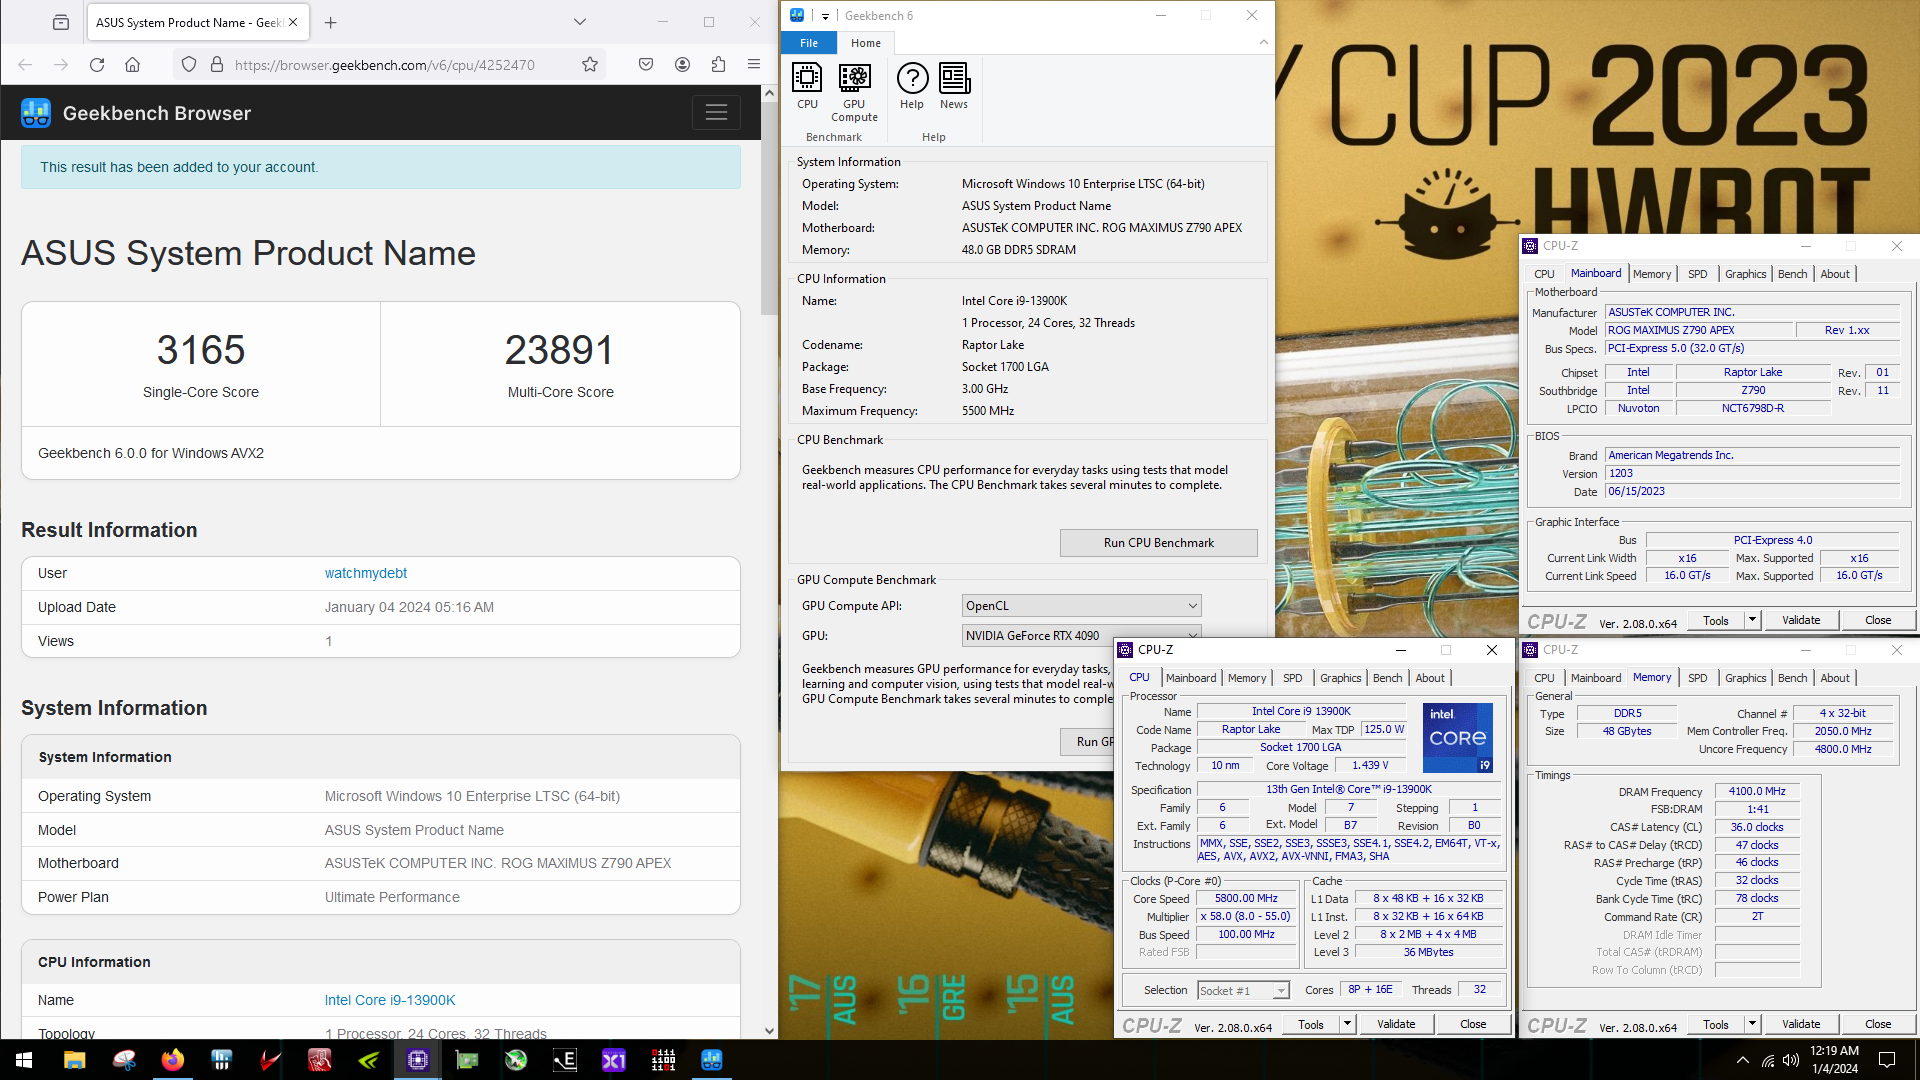Viewport: 1920px width, 1080px height.
Task: Open Firefox application menu icon
Action: click(x=754, y=65)
